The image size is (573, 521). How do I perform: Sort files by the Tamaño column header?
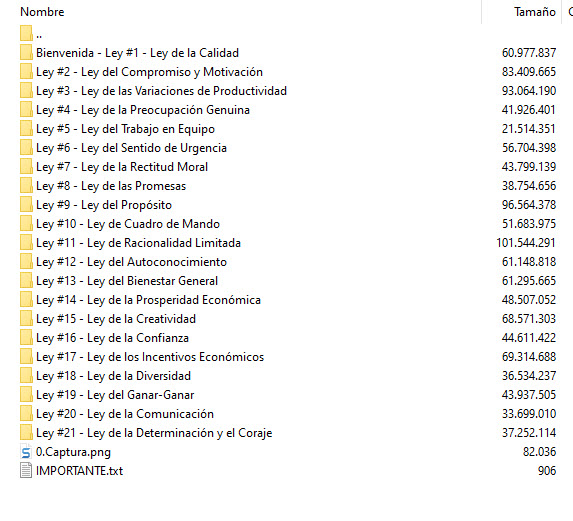click(x=535, y=12)
